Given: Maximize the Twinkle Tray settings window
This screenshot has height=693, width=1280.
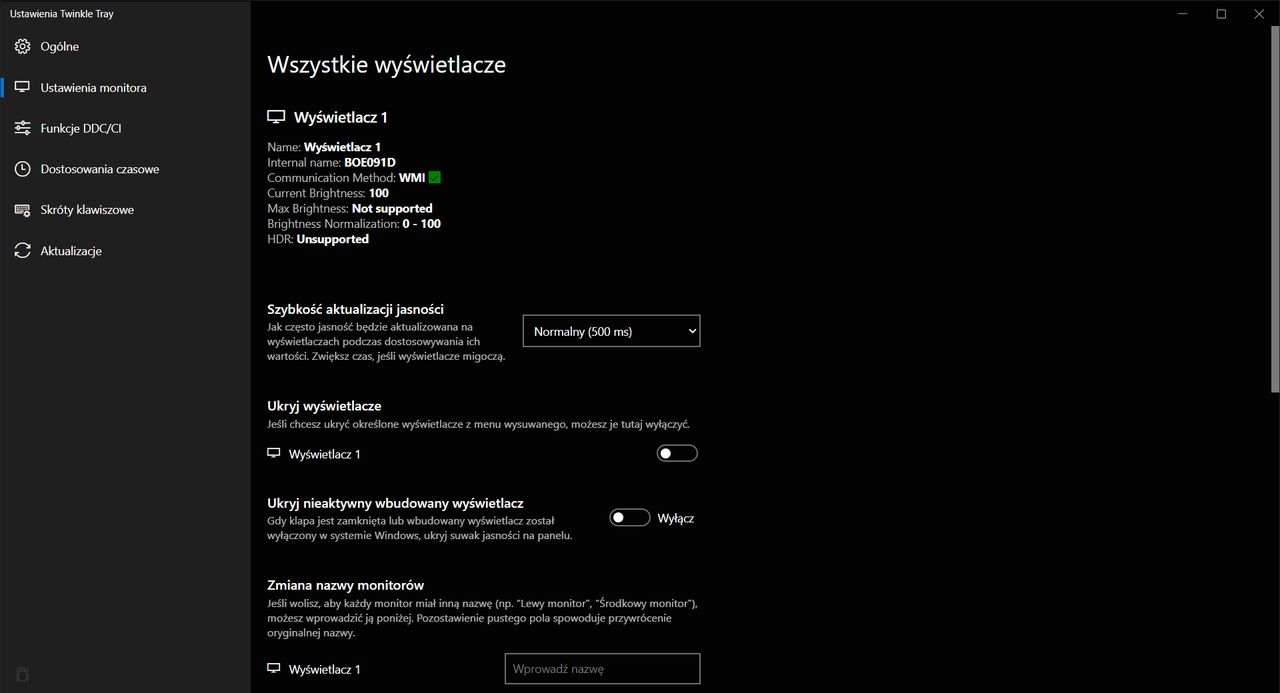Looking at the screenshot, I should point(1221,14).
